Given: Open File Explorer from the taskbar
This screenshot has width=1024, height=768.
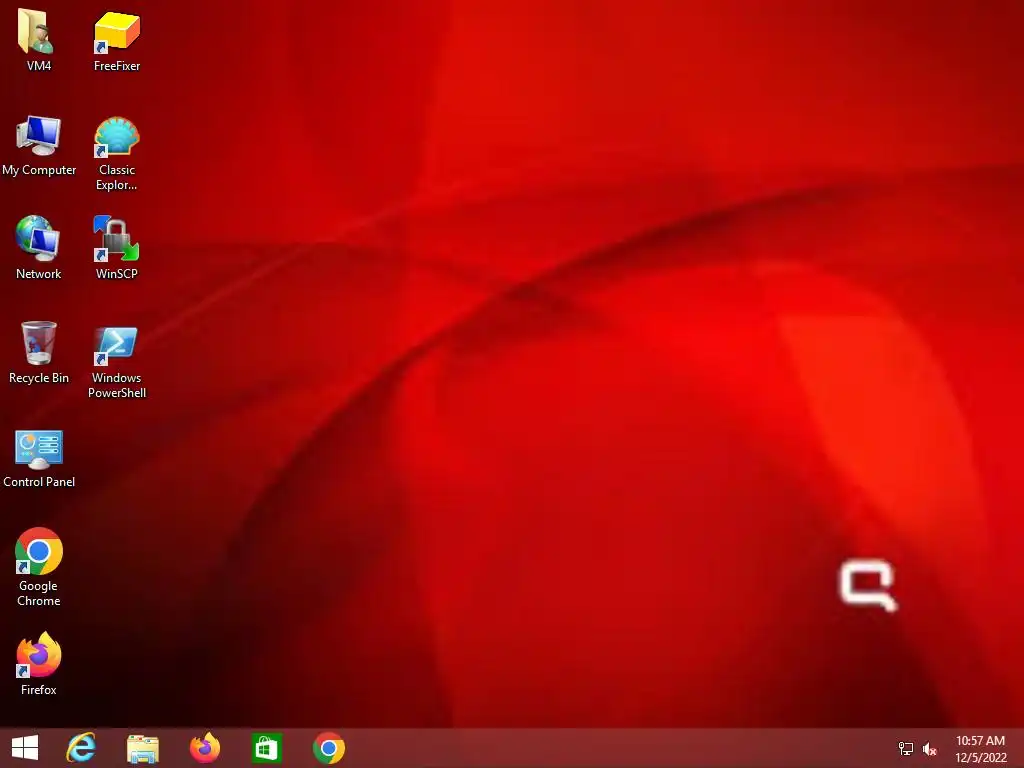Looking at the screenshot, I should point(143,748).
